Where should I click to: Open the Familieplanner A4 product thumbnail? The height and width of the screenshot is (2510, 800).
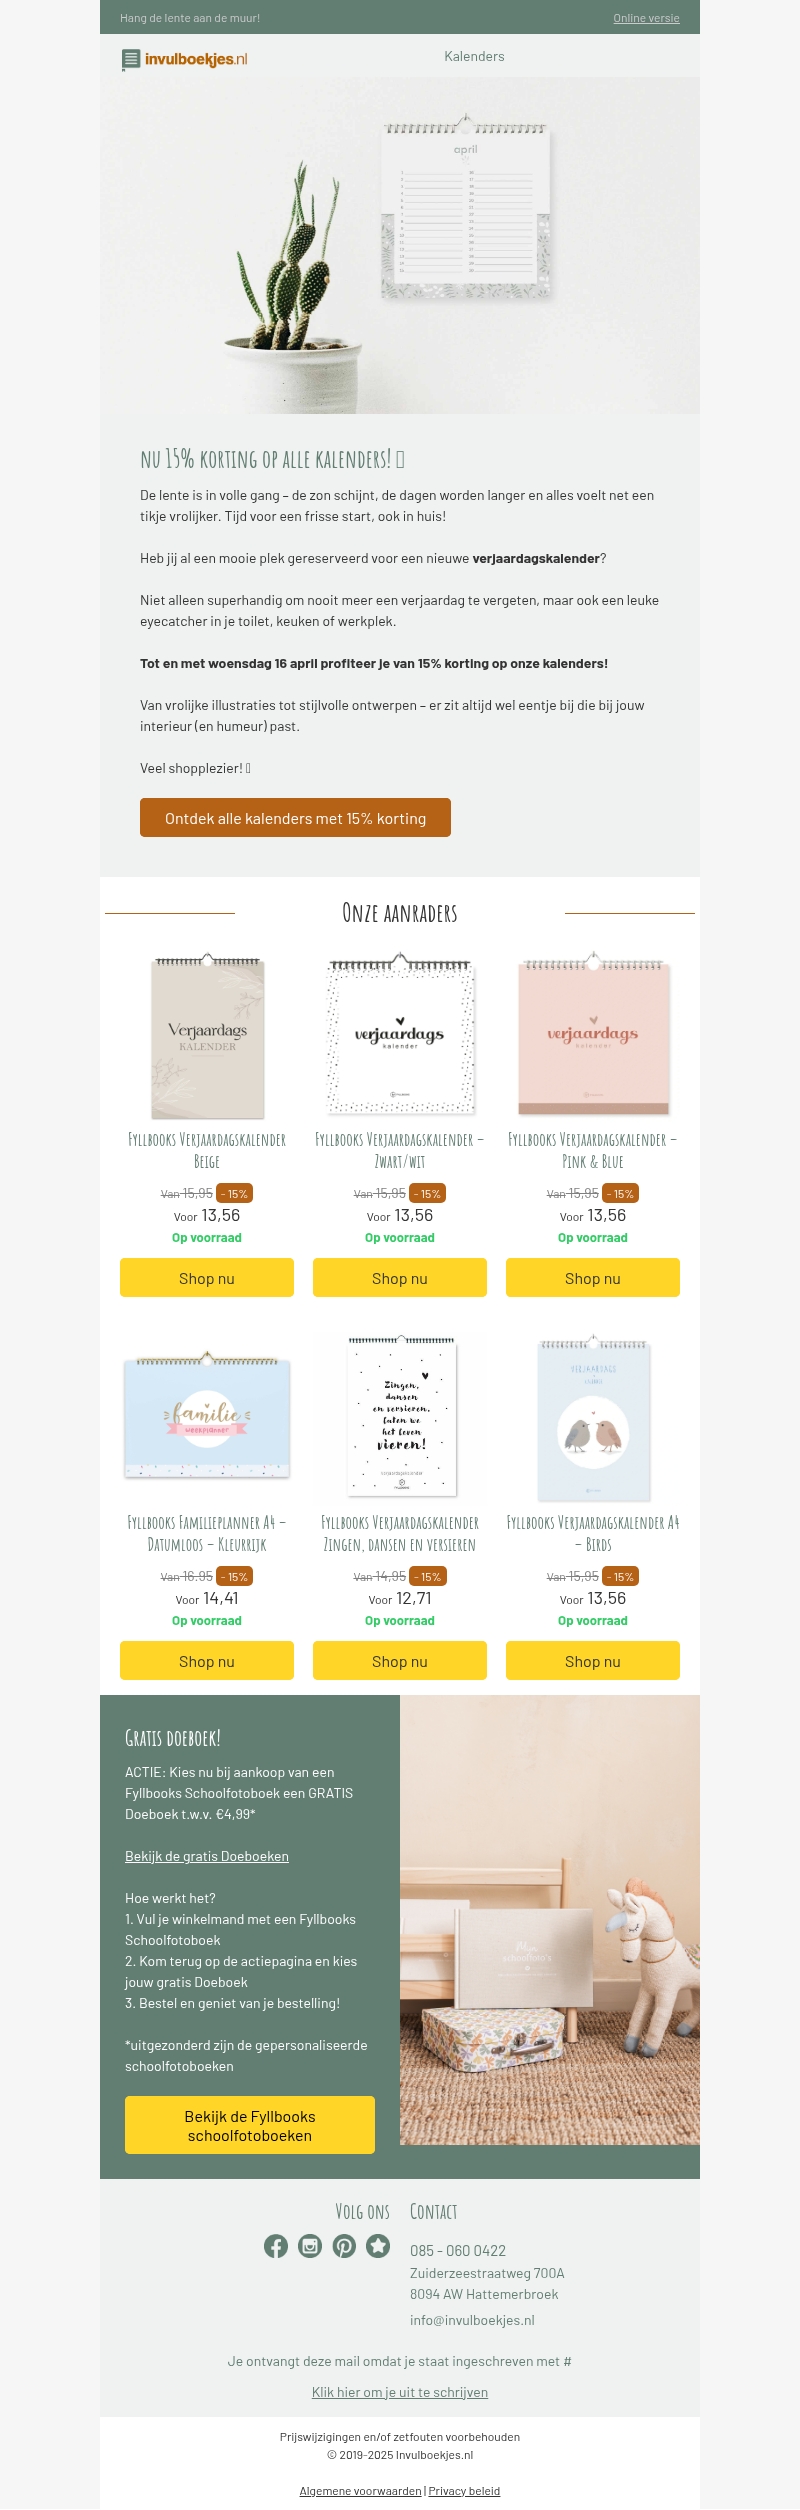pos(207,1416)
